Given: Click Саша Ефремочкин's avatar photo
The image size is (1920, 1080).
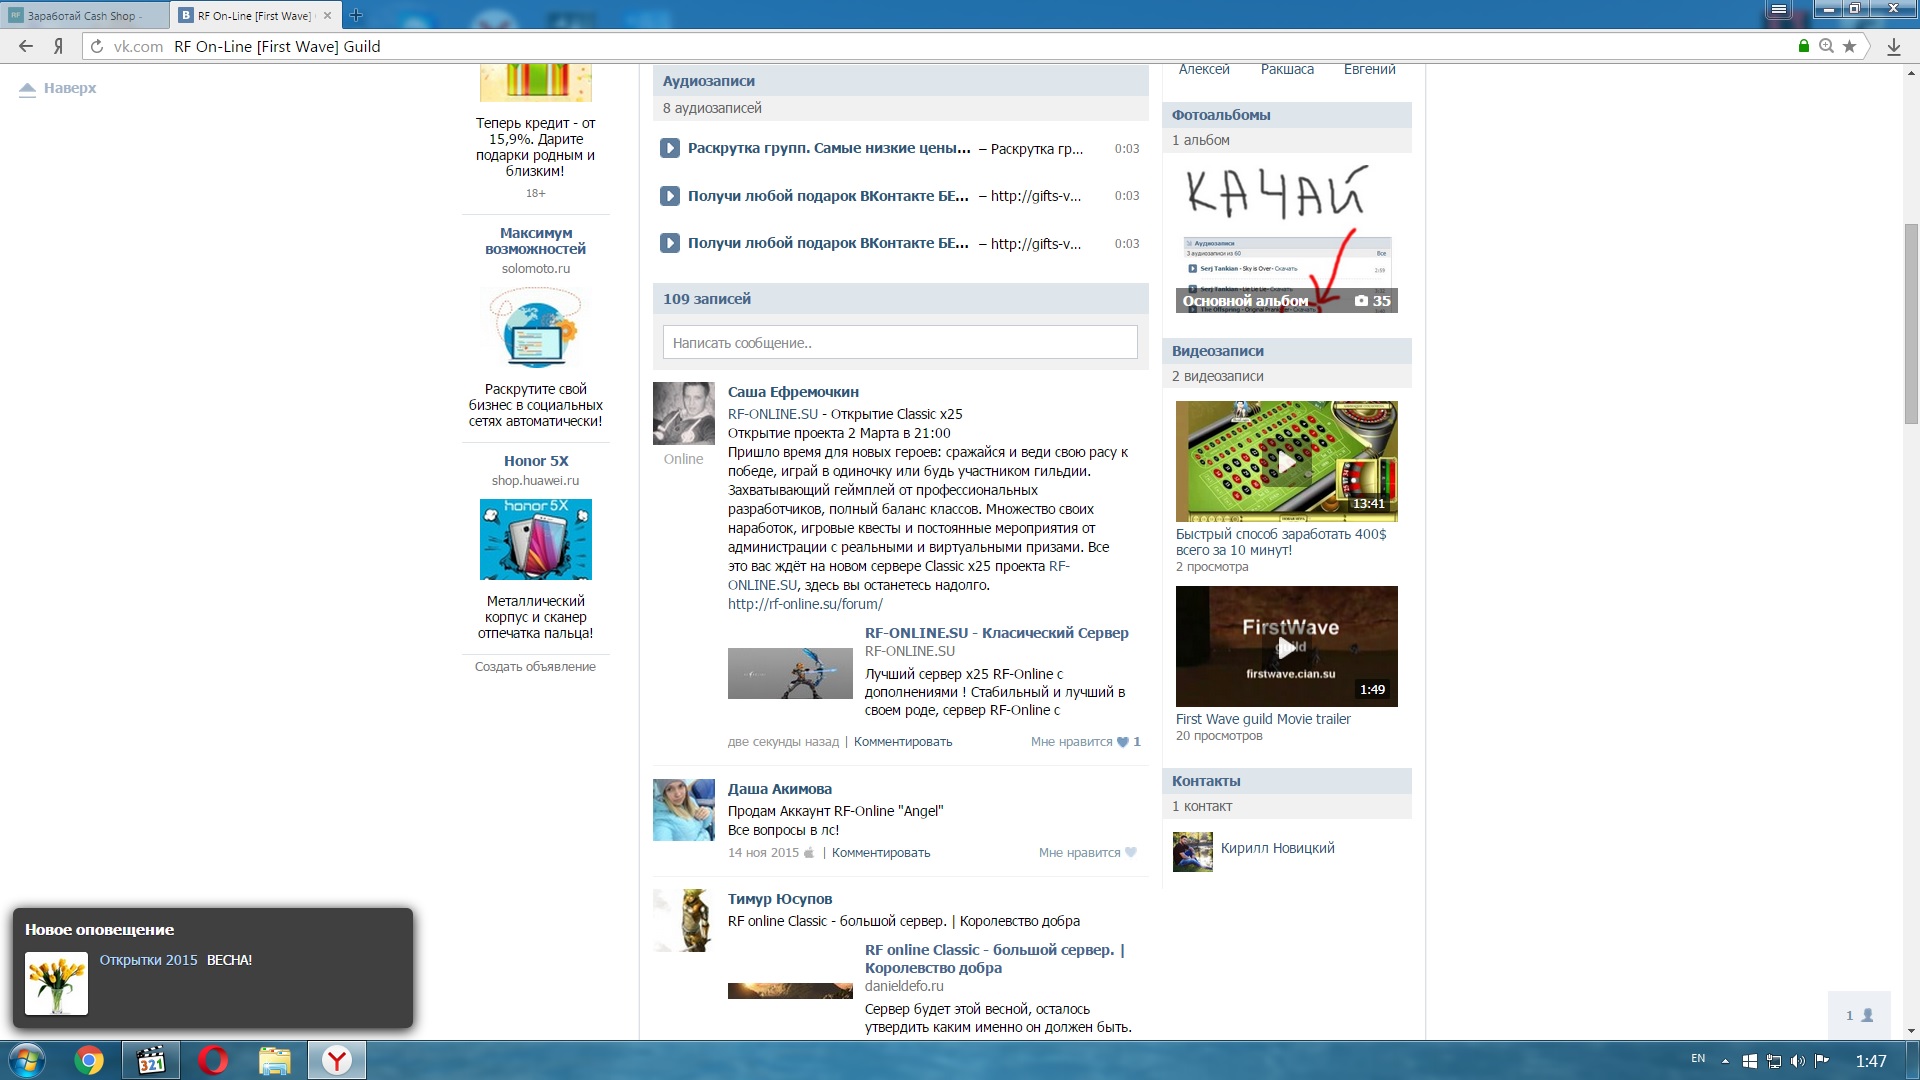Looking at the screenshot, I should tap(684, 413).
